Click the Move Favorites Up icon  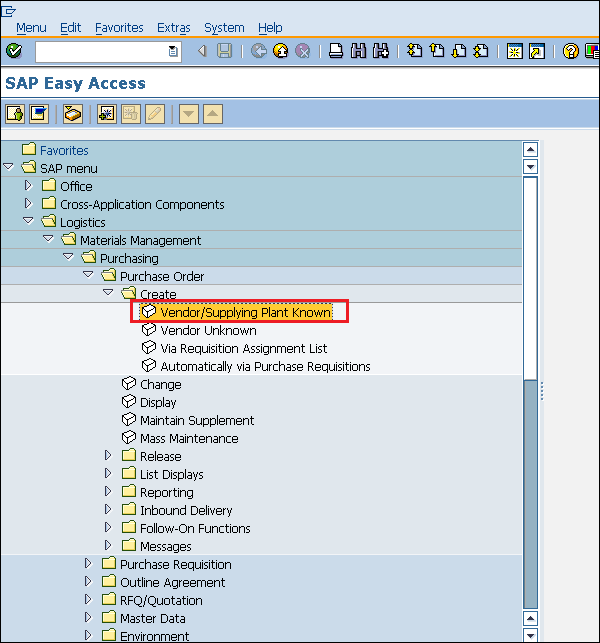click(x=213, y=114)
